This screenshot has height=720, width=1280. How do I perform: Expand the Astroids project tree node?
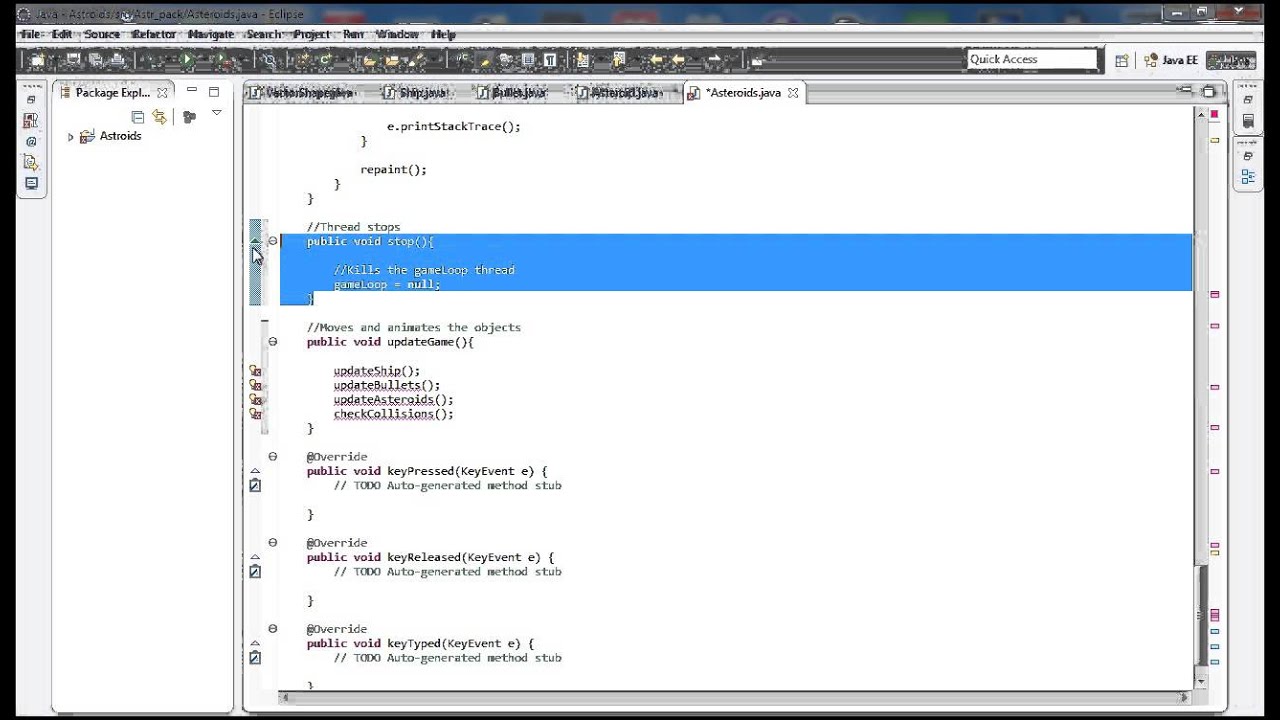[x=70, y=136]
